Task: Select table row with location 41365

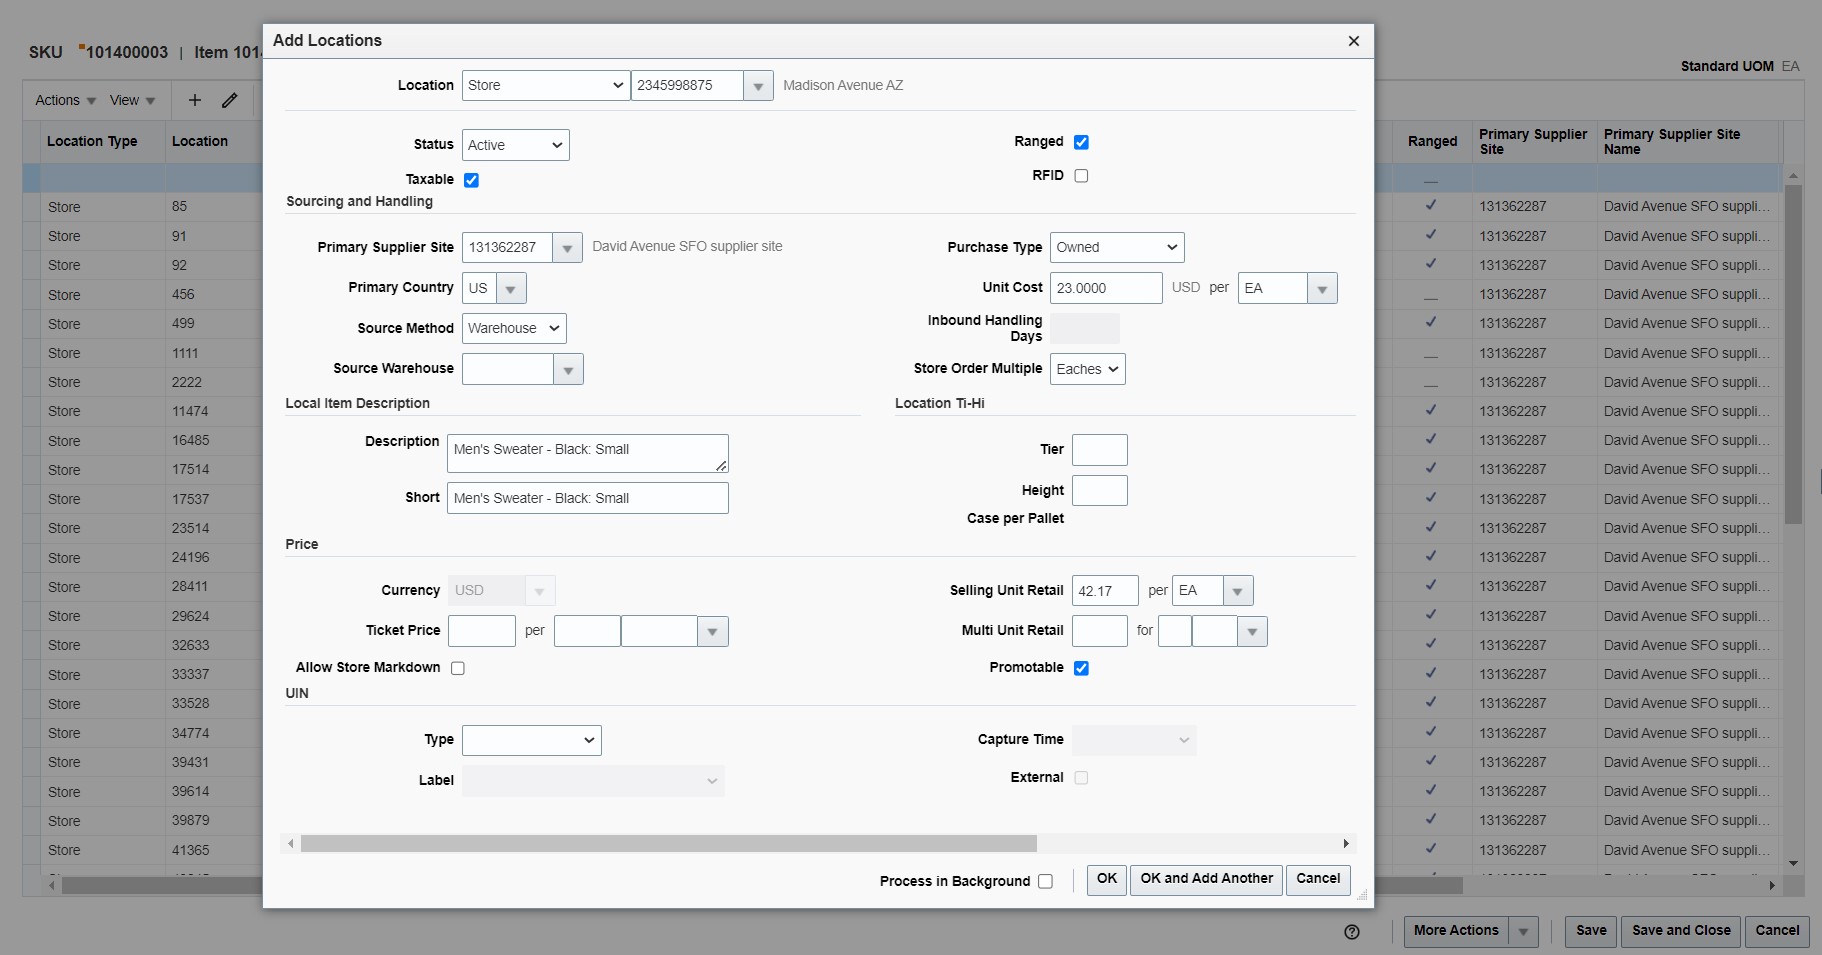Action: pyautogui.click(x=142, y=851)
